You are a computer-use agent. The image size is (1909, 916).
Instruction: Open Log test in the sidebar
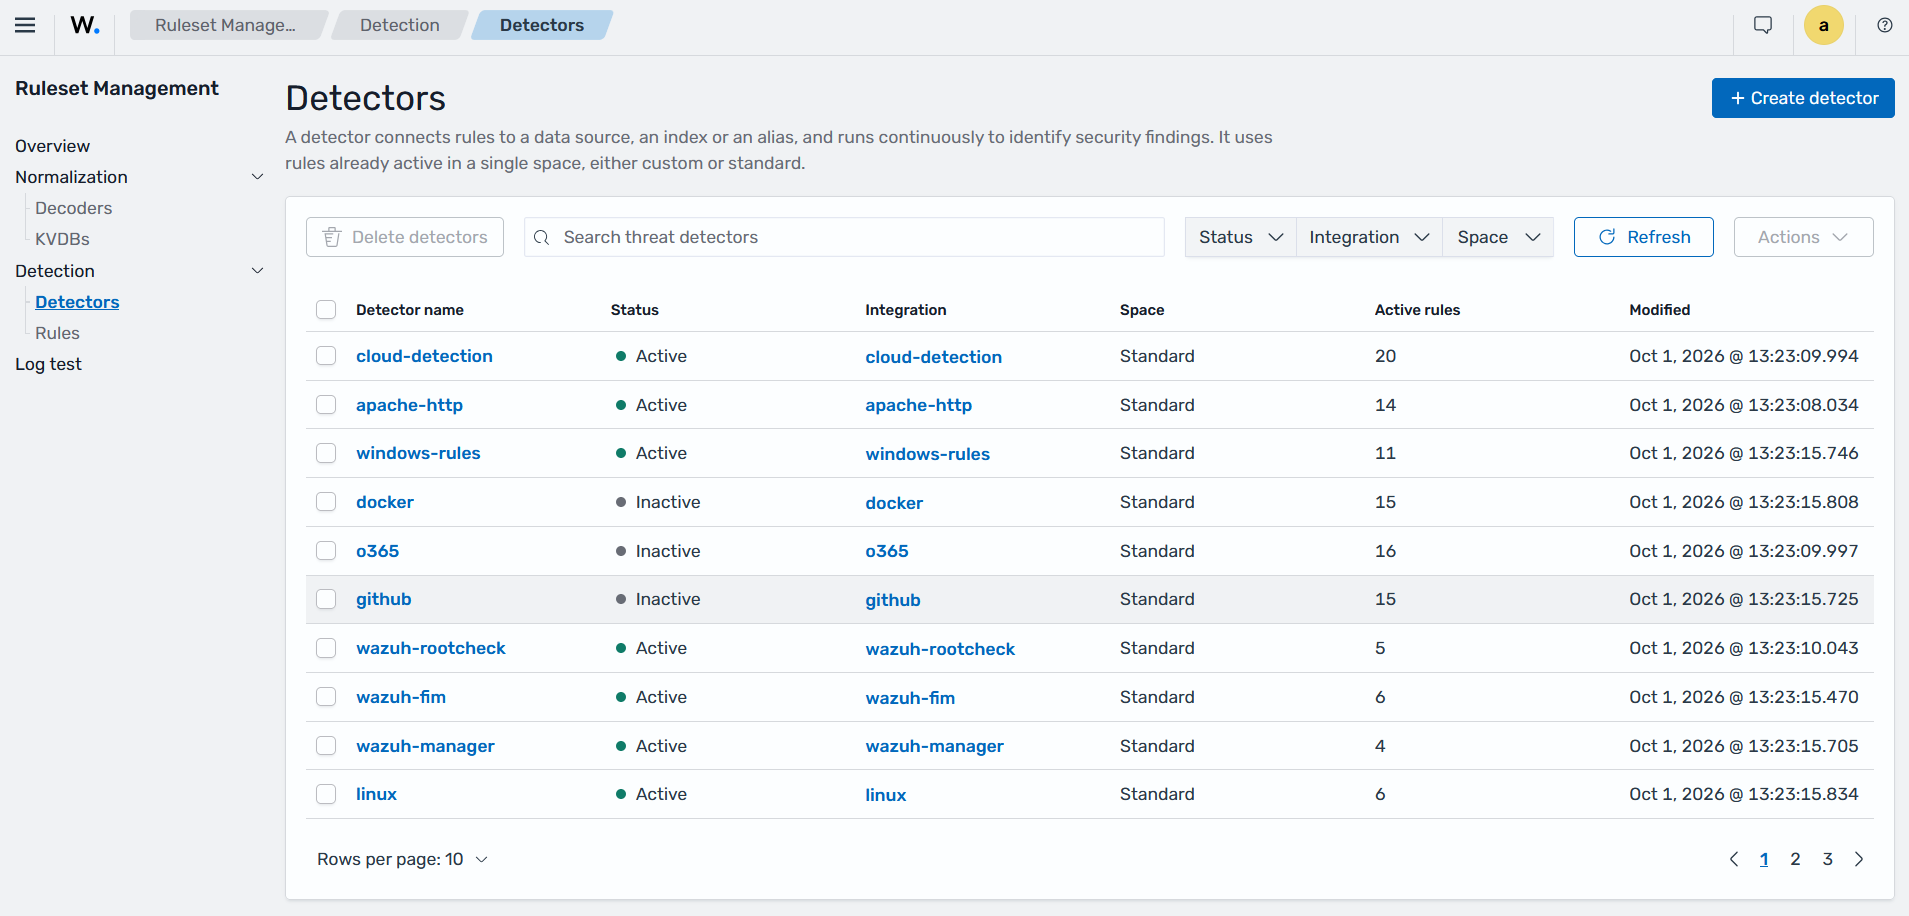pos(48,364)
